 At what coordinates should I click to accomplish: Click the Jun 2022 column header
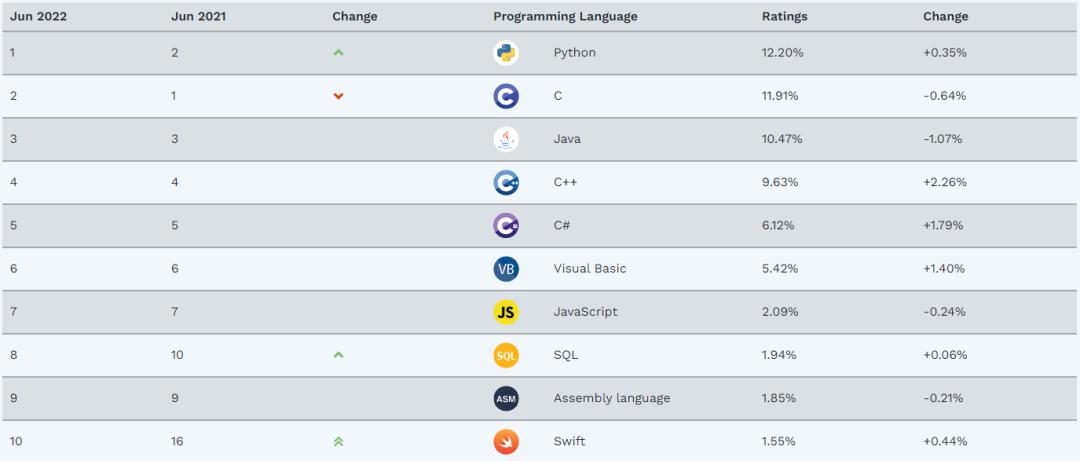[38, 16]
